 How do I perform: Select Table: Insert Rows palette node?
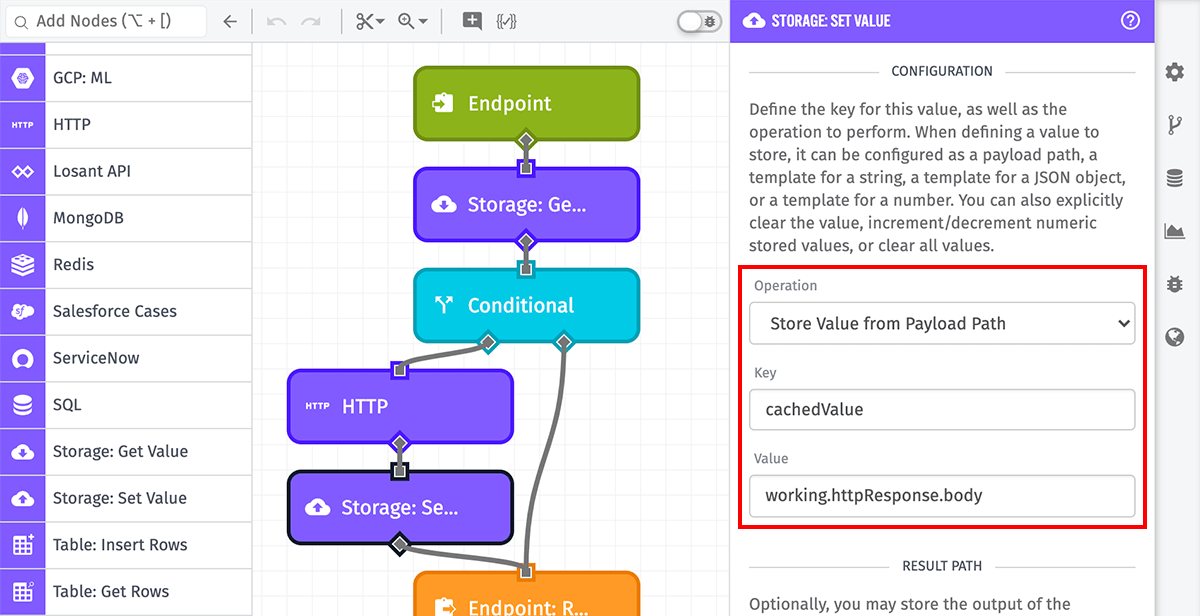pos(125,545)
